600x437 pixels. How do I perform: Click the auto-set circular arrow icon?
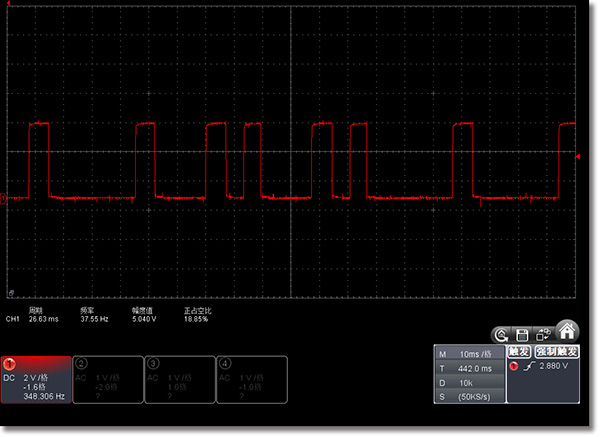click(x=502, y=337)
